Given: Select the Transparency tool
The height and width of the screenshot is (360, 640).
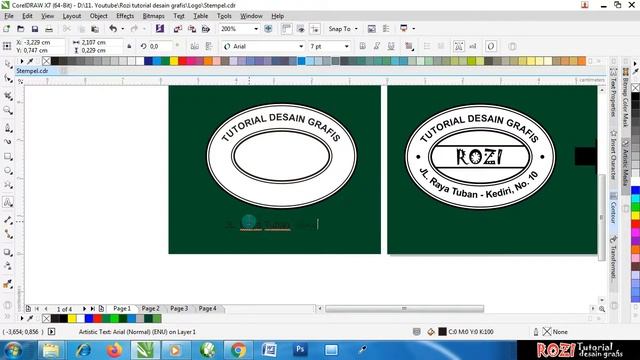Looking at the screenshot, I should click(x=8, y=266).
